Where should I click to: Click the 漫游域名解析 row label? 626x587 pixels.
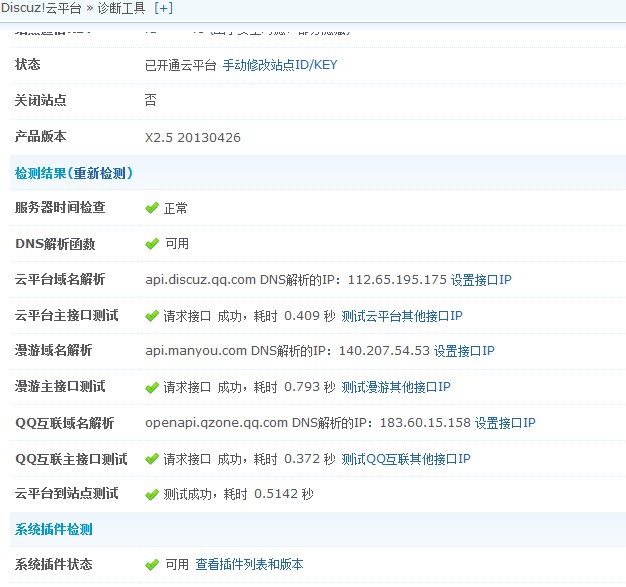pyautogui.click(x=53, y=350)
